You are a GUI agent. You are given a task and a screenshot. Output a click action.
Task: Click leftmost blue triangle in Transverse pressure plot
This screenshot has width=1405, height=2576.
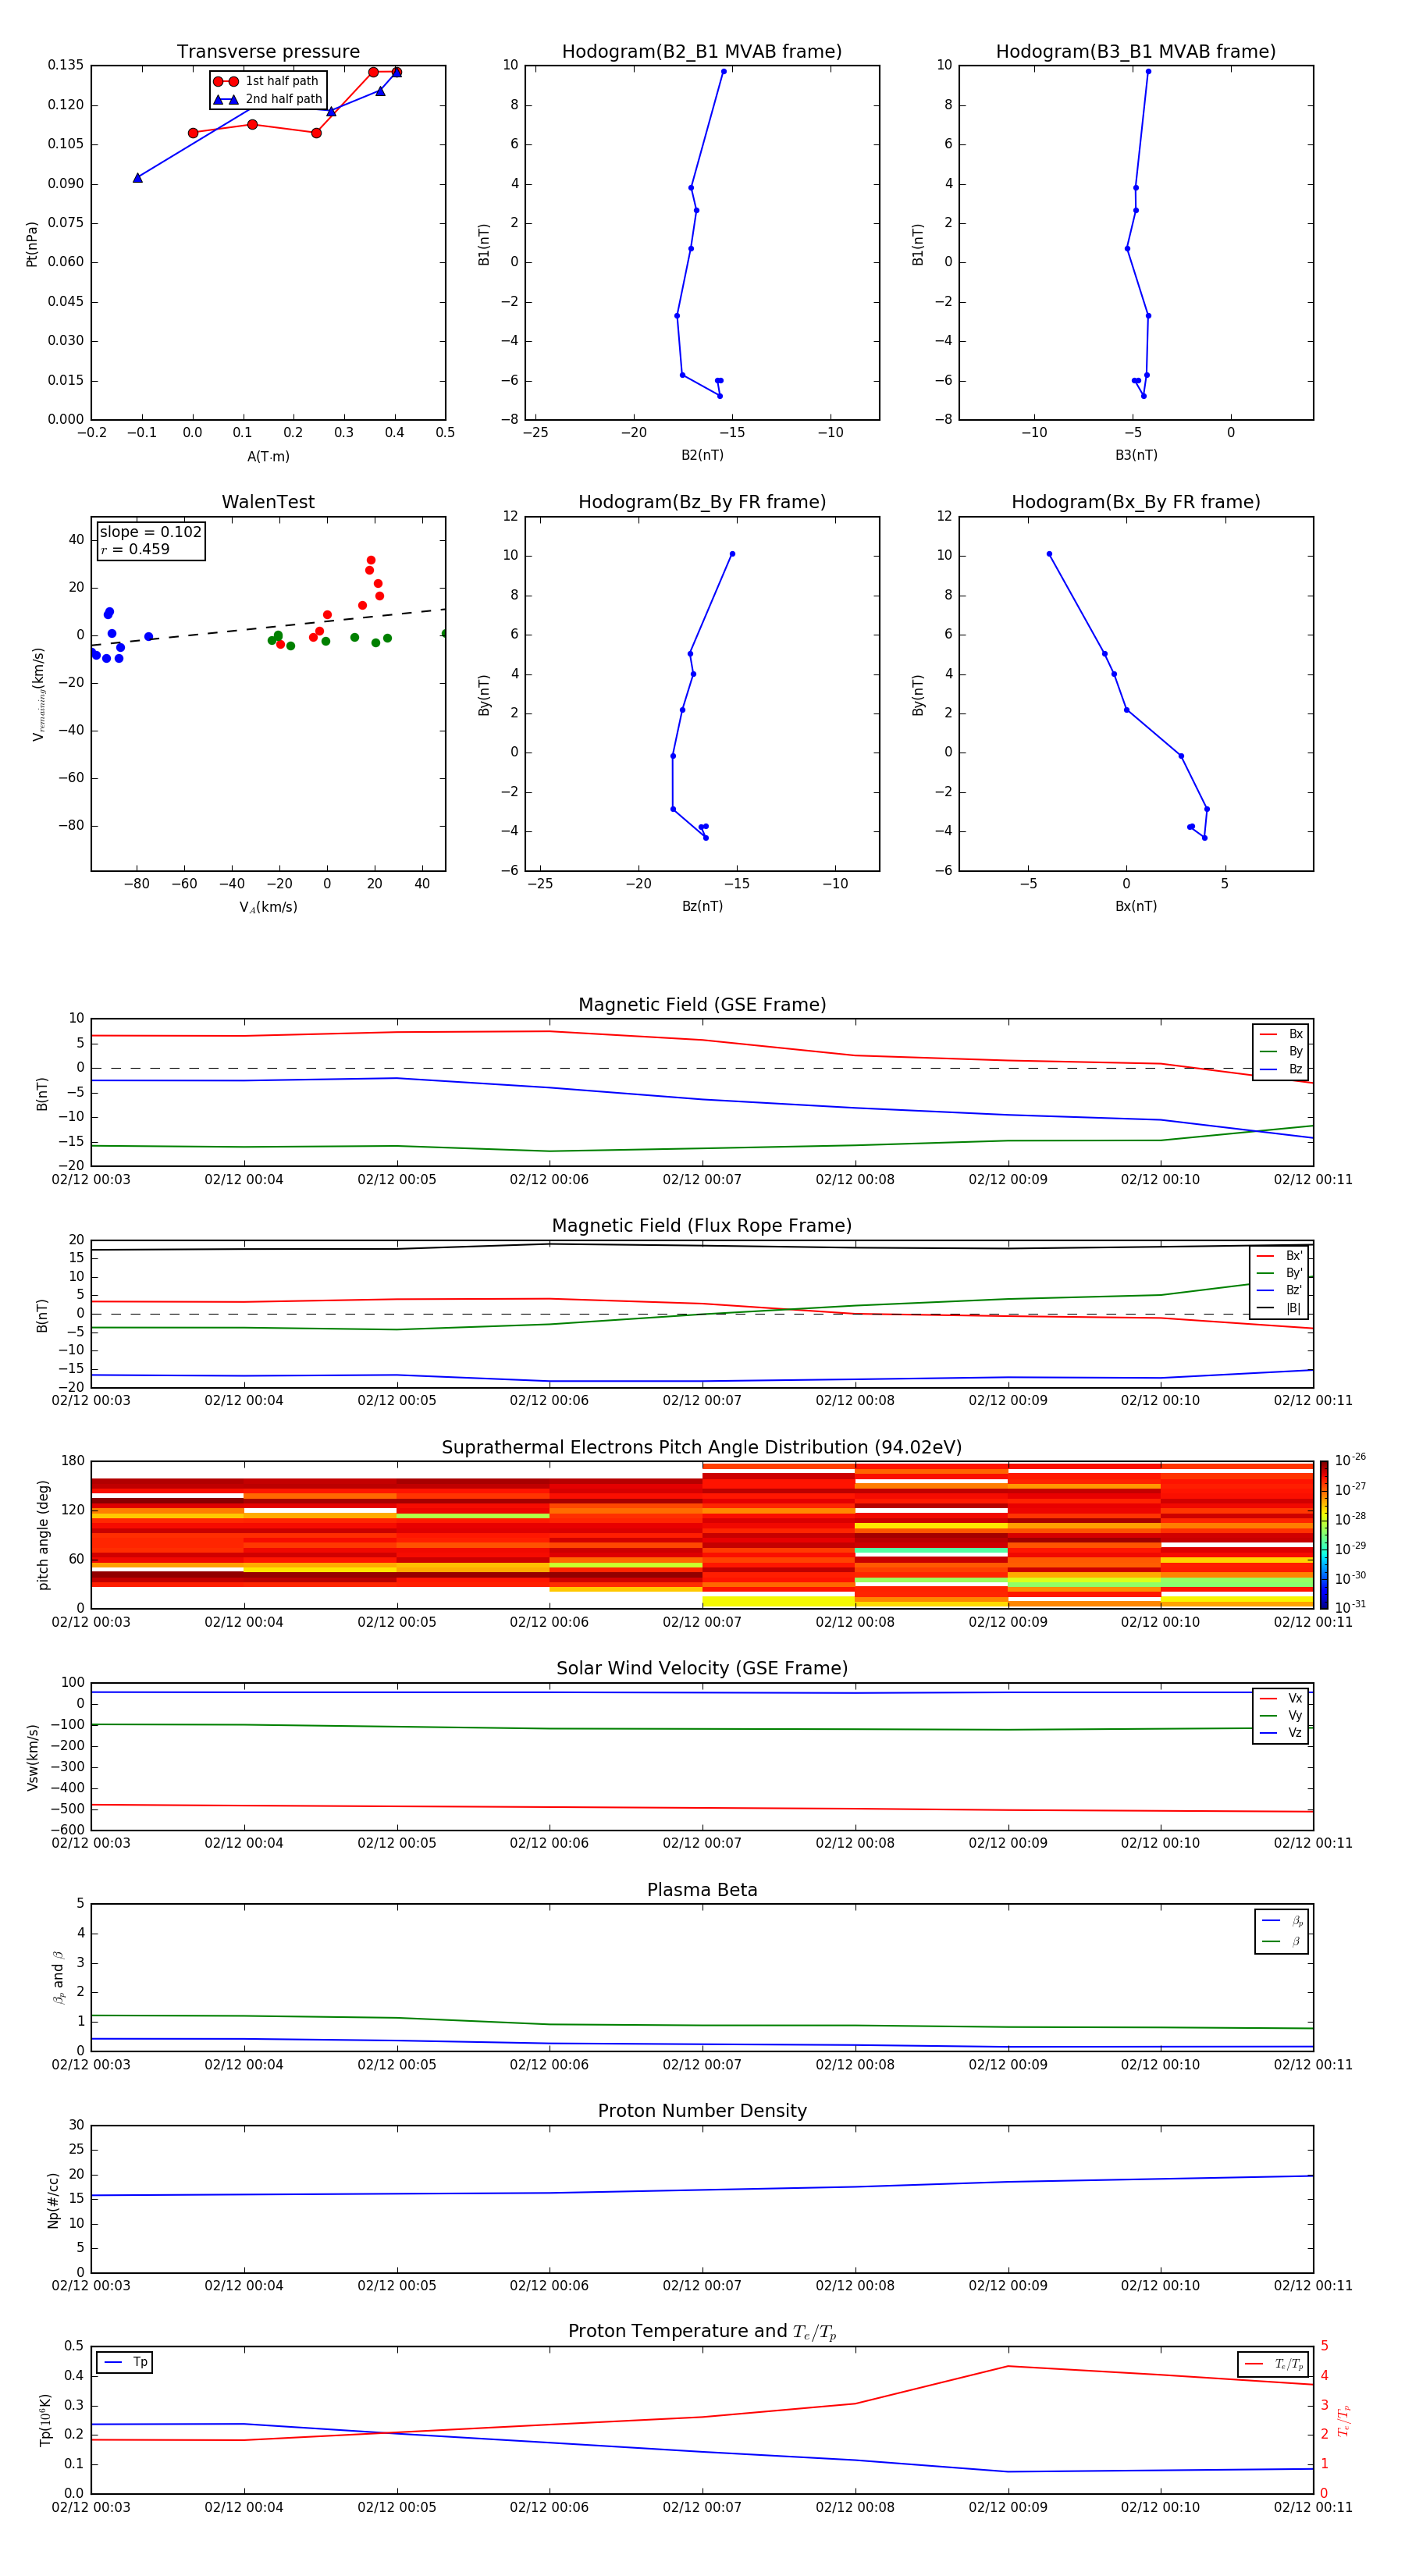(x=138, y=177)
